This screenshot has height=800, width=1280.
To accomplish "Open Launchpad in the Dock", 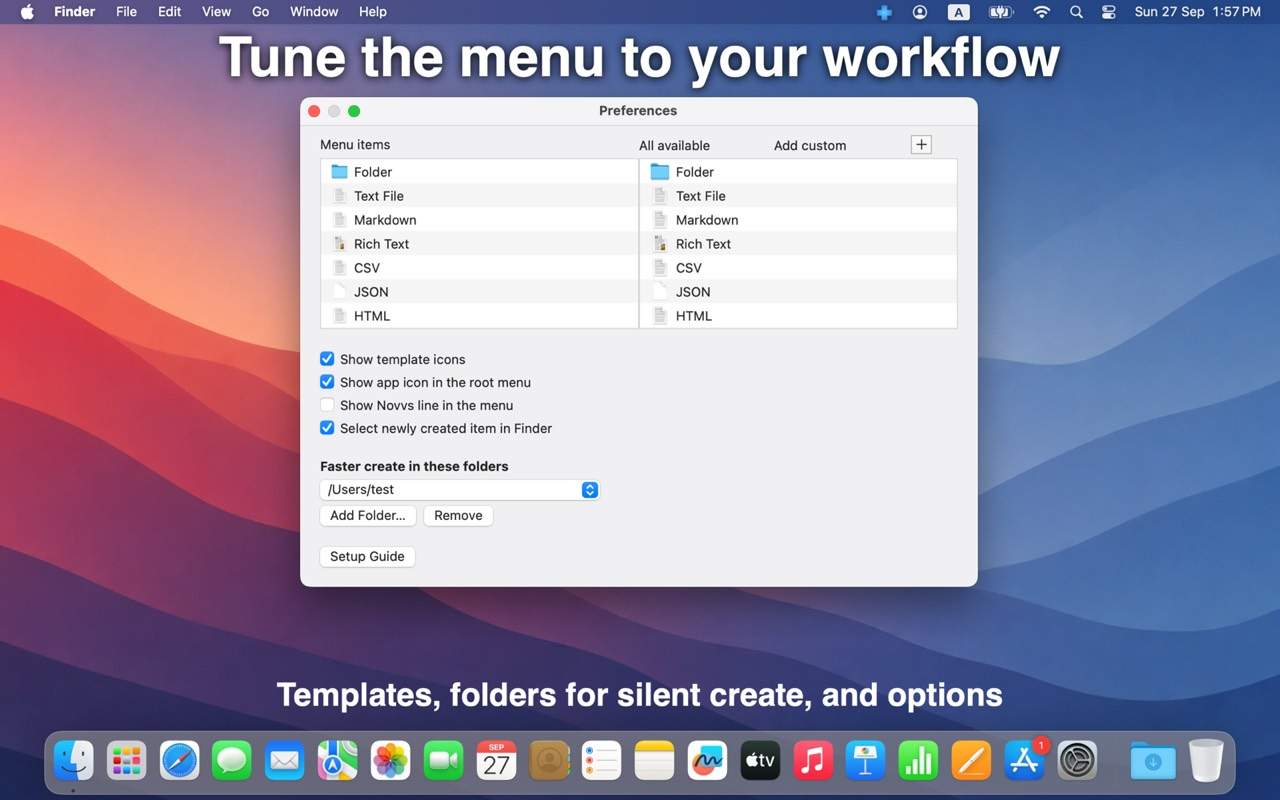I will [x=127, y=761].
